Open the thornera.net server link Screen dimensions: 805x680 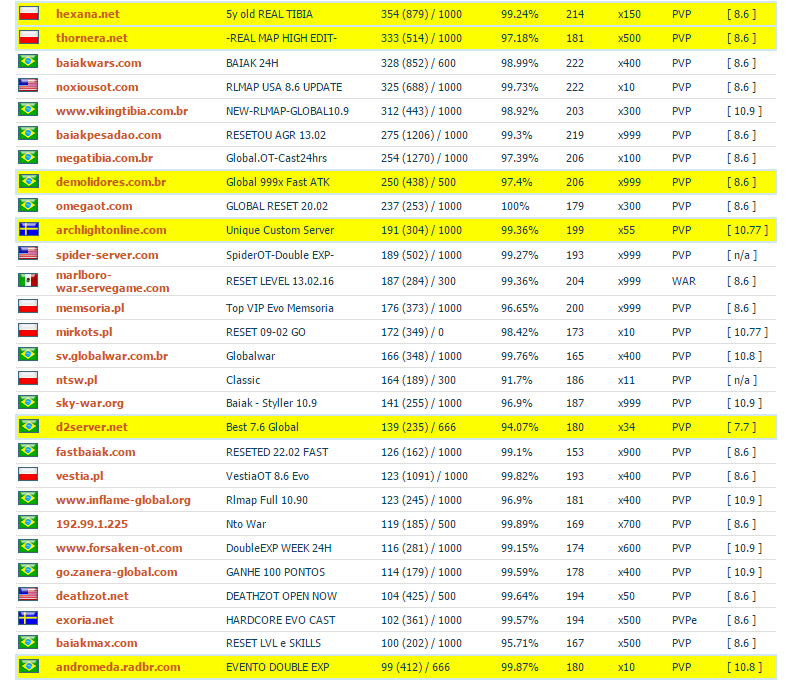tap(91, 38)
